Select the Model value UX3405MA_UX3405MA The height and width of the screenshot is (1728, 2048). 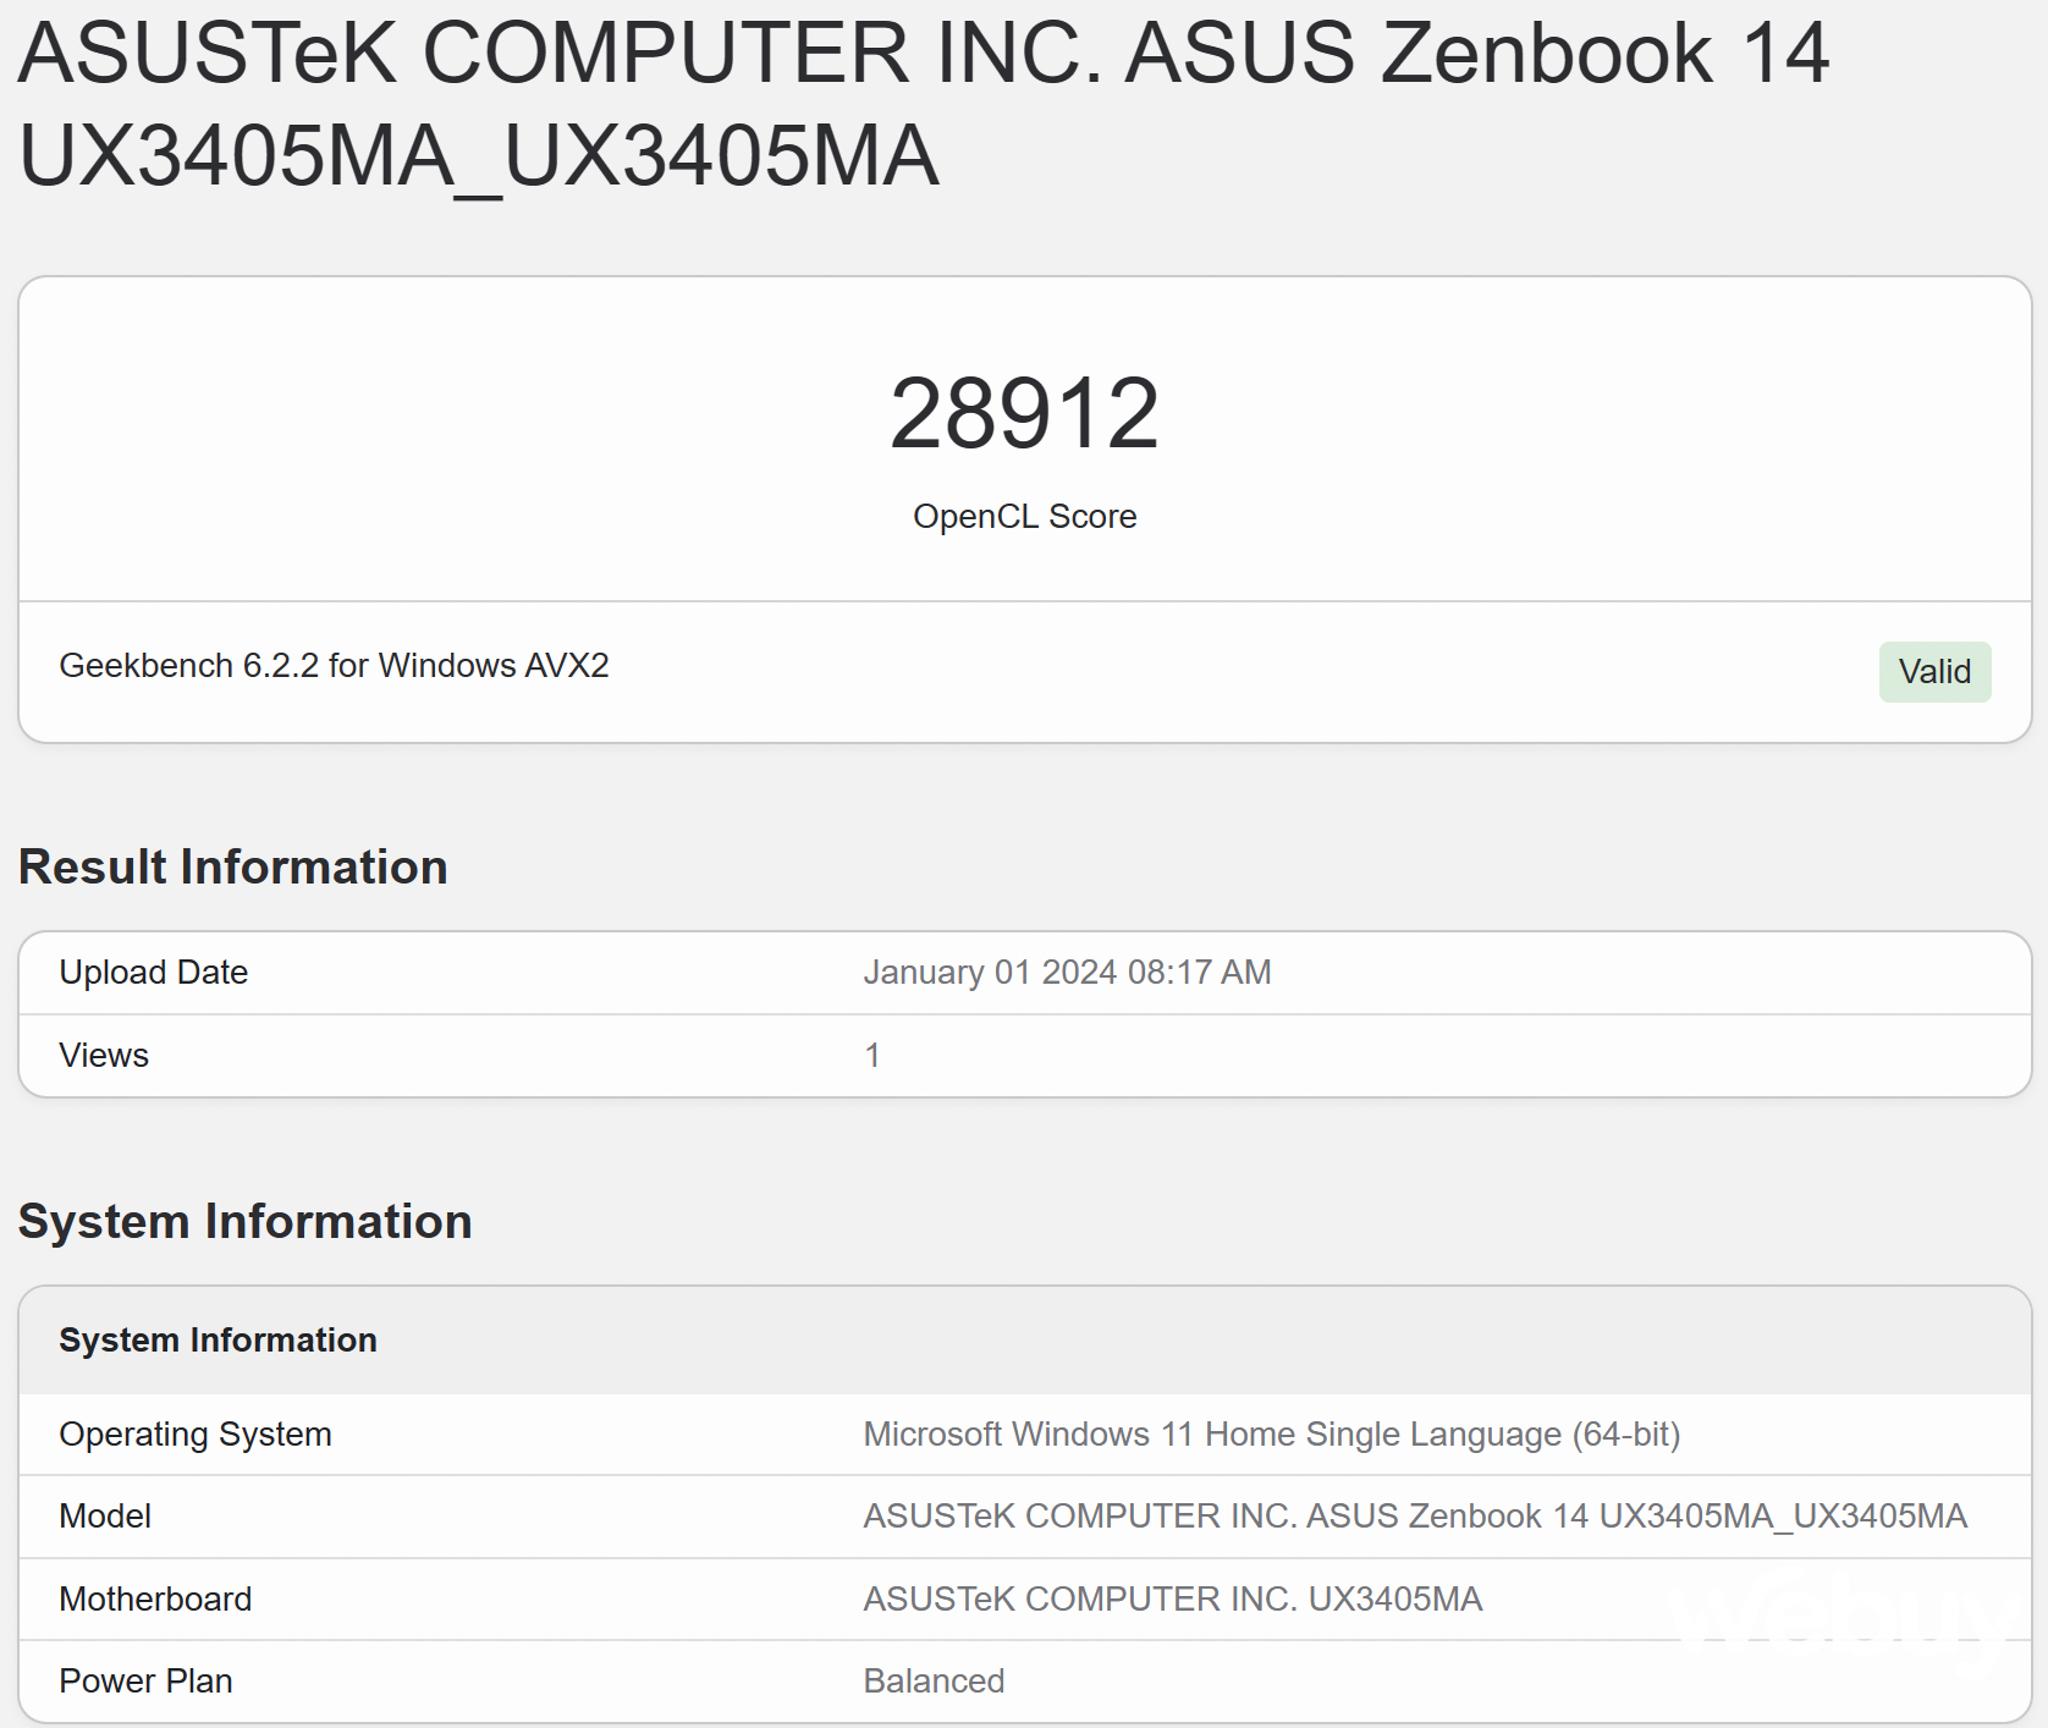pyautogui.click(x=1415, y=1516)
